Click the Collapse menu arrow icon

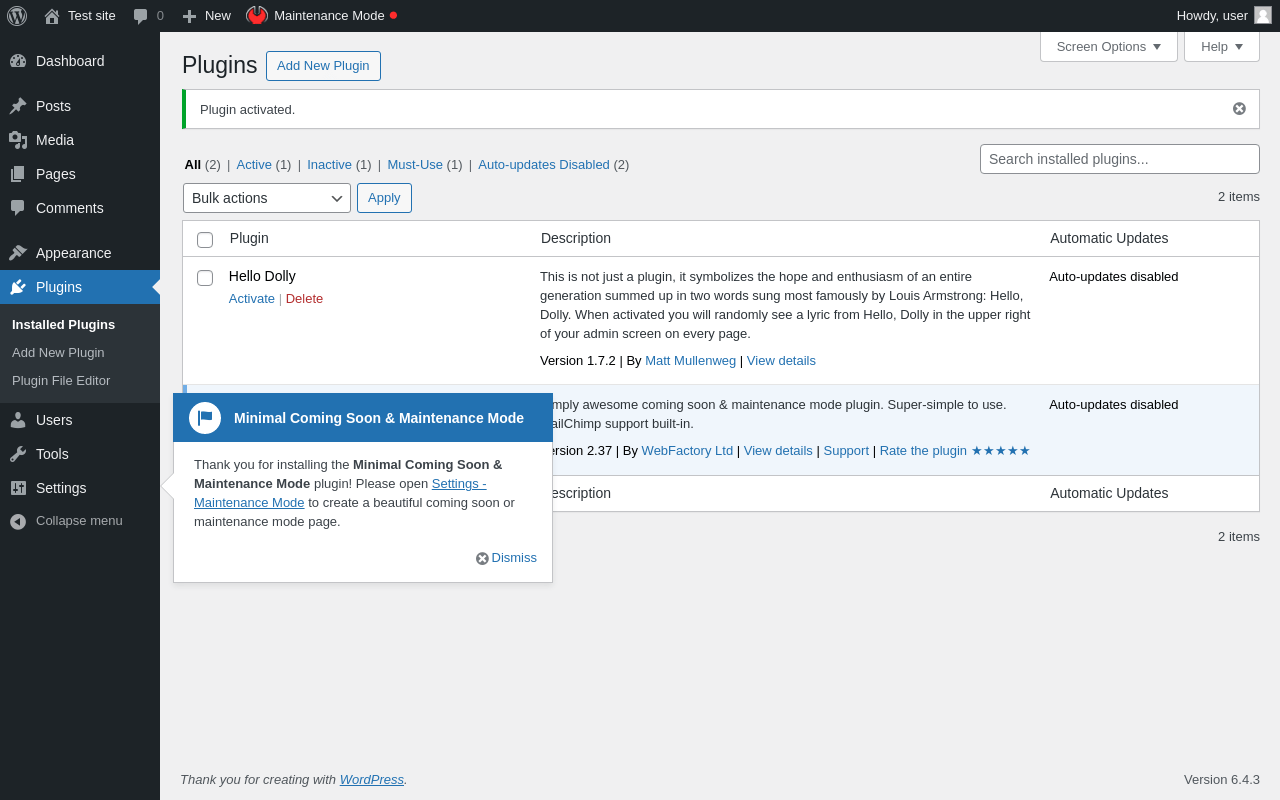pos(18,521)
